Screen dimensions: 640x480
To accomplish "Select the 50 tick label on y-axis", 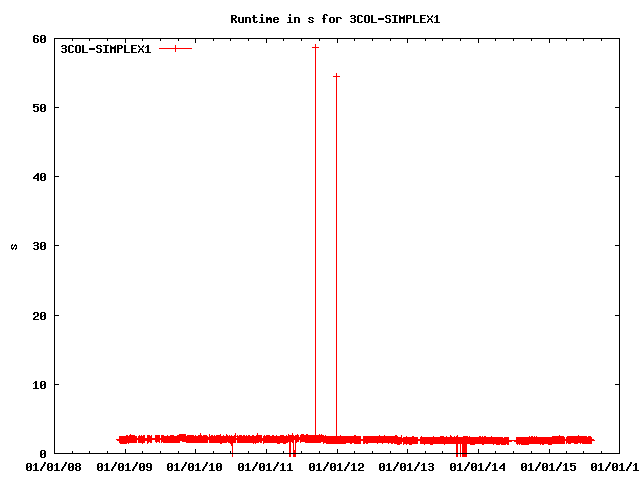I will click(x=39, y=108).
